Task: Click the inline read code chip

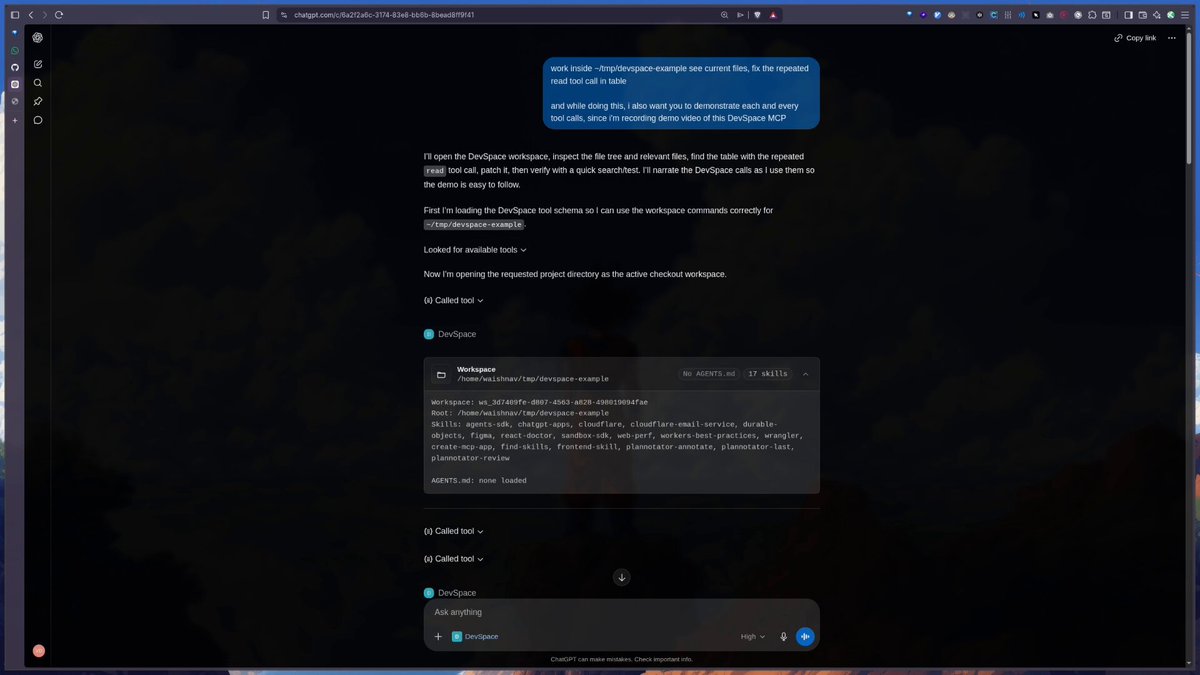Action: point(434,171)
